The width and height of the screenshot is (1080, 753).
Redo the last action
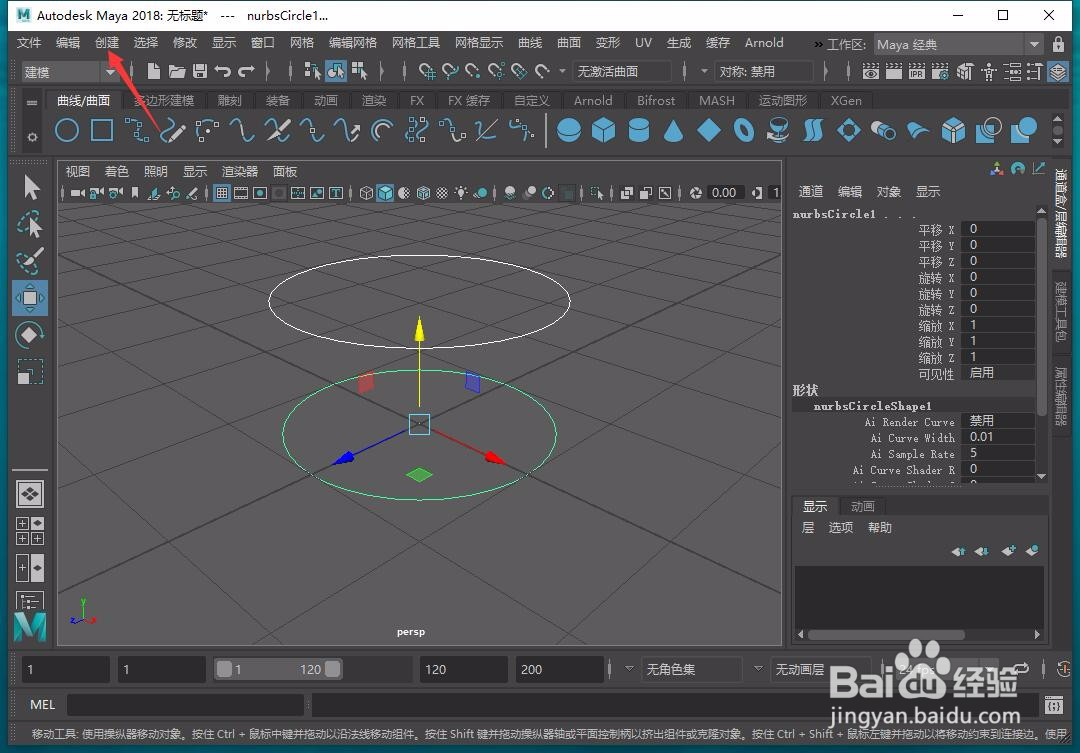(x=247, y=71)
